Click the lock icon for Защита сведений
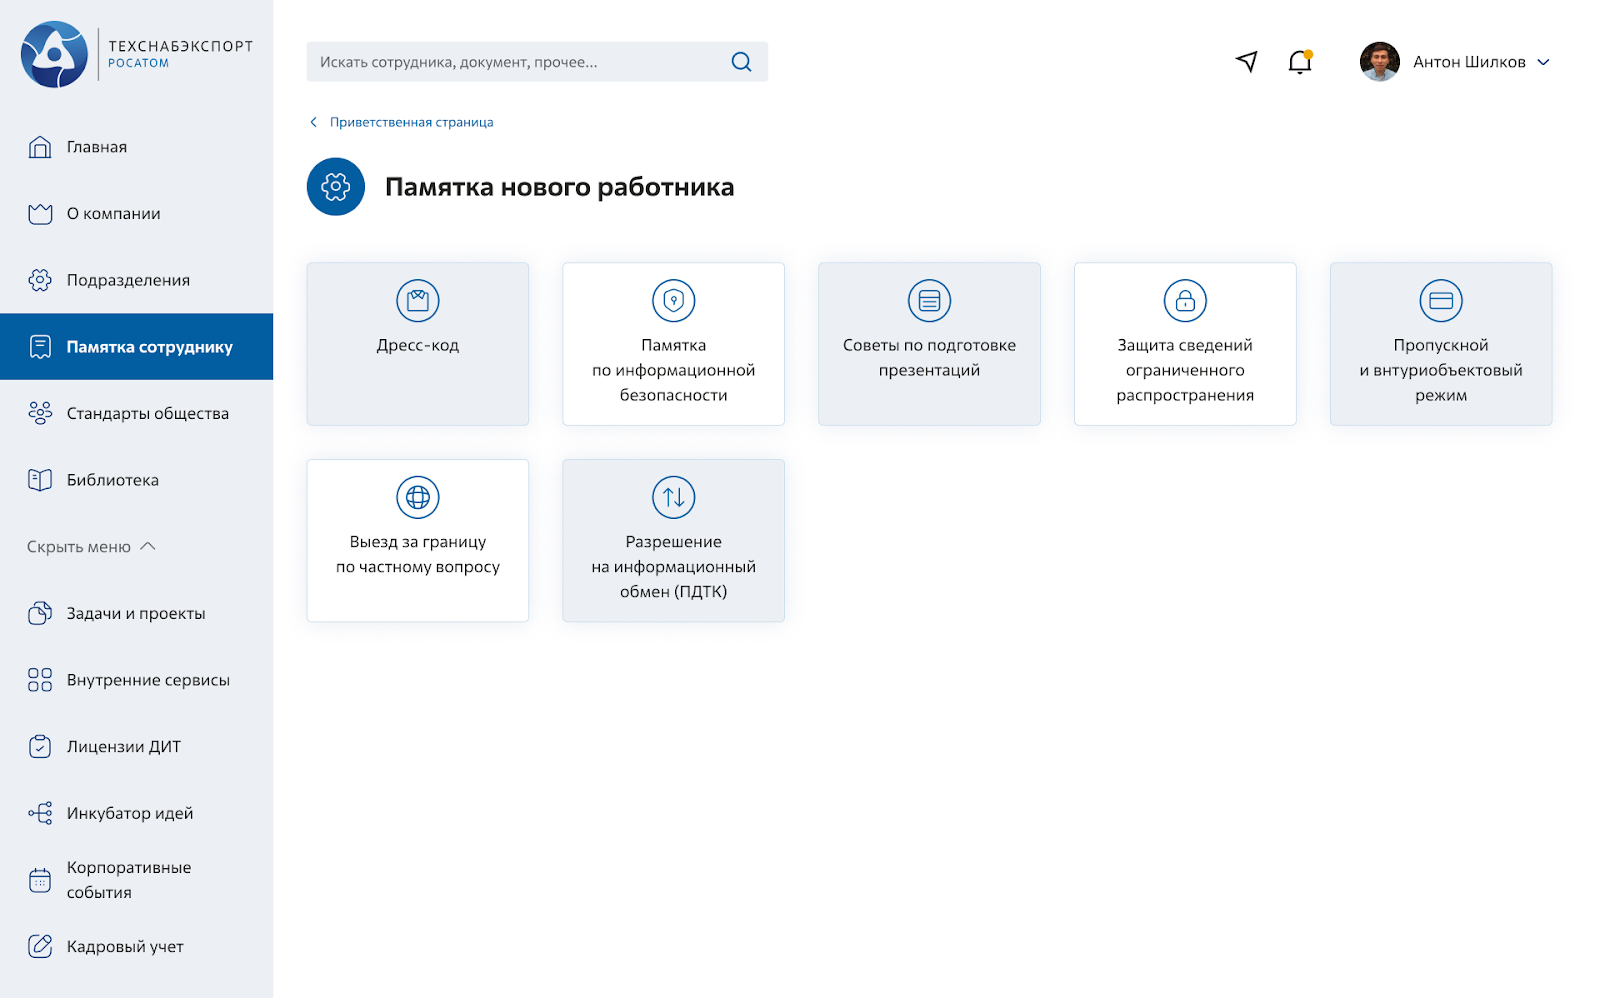Screen dimensions: 1600x998 click(x=1185, y=301)
